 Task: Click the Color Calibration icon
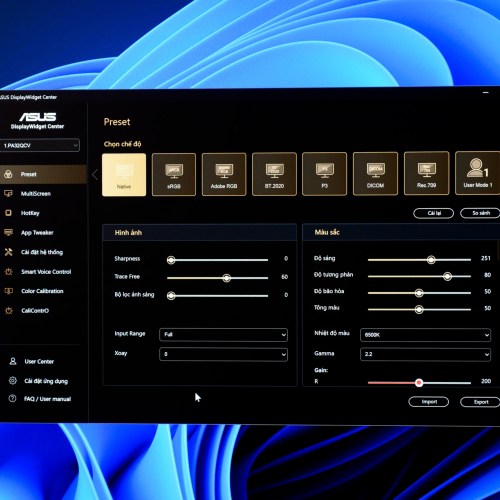tap(8, 291)
